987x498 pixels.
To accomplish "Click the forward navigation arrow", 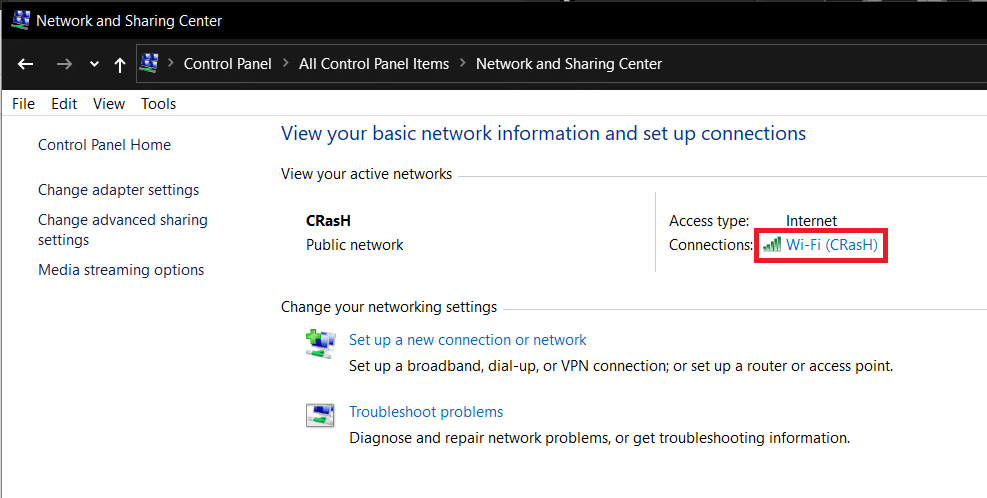I will pyautogui.click(x=64, y=64).
